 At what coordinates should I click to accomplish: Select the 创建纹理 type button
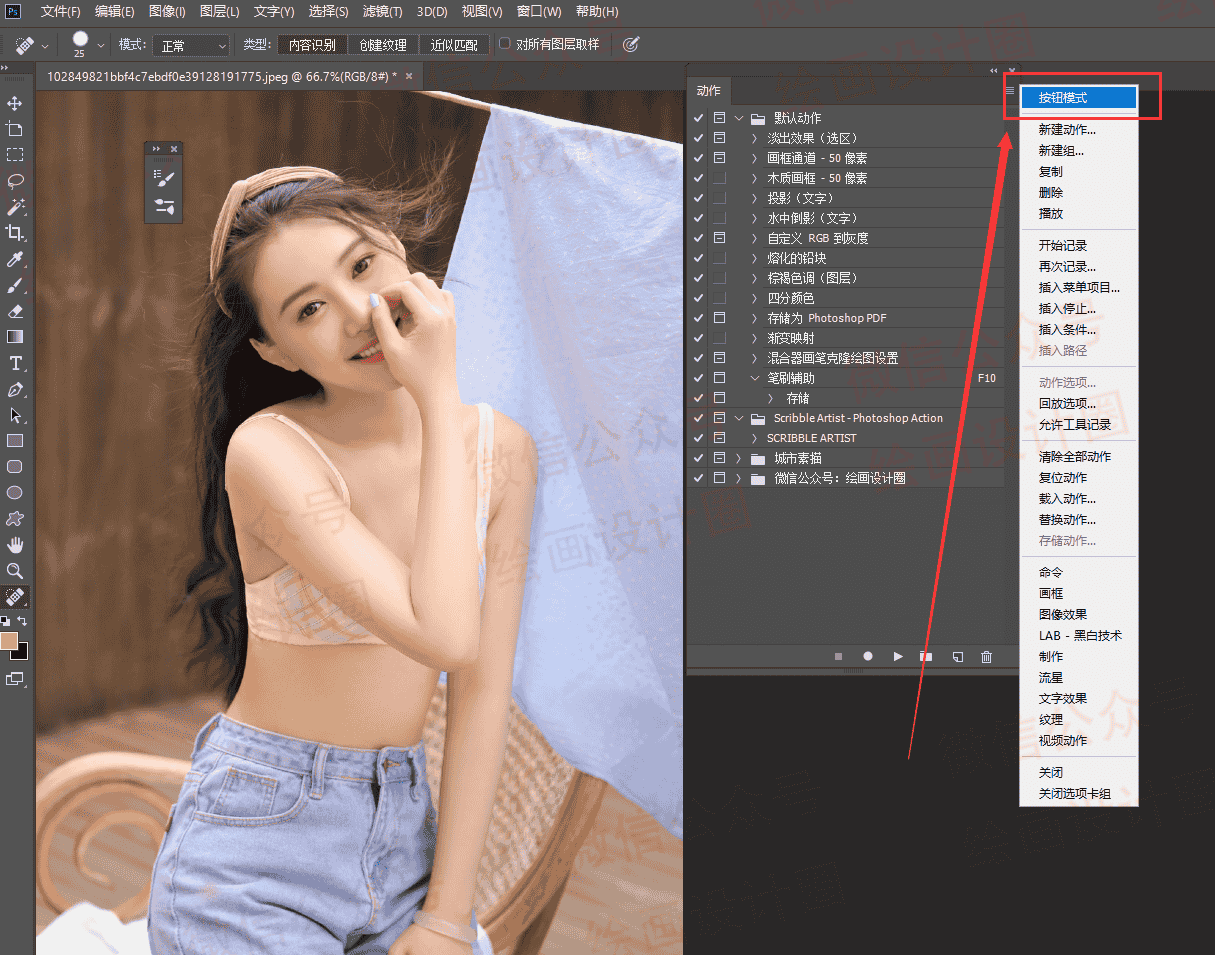[x=383, y=45]
